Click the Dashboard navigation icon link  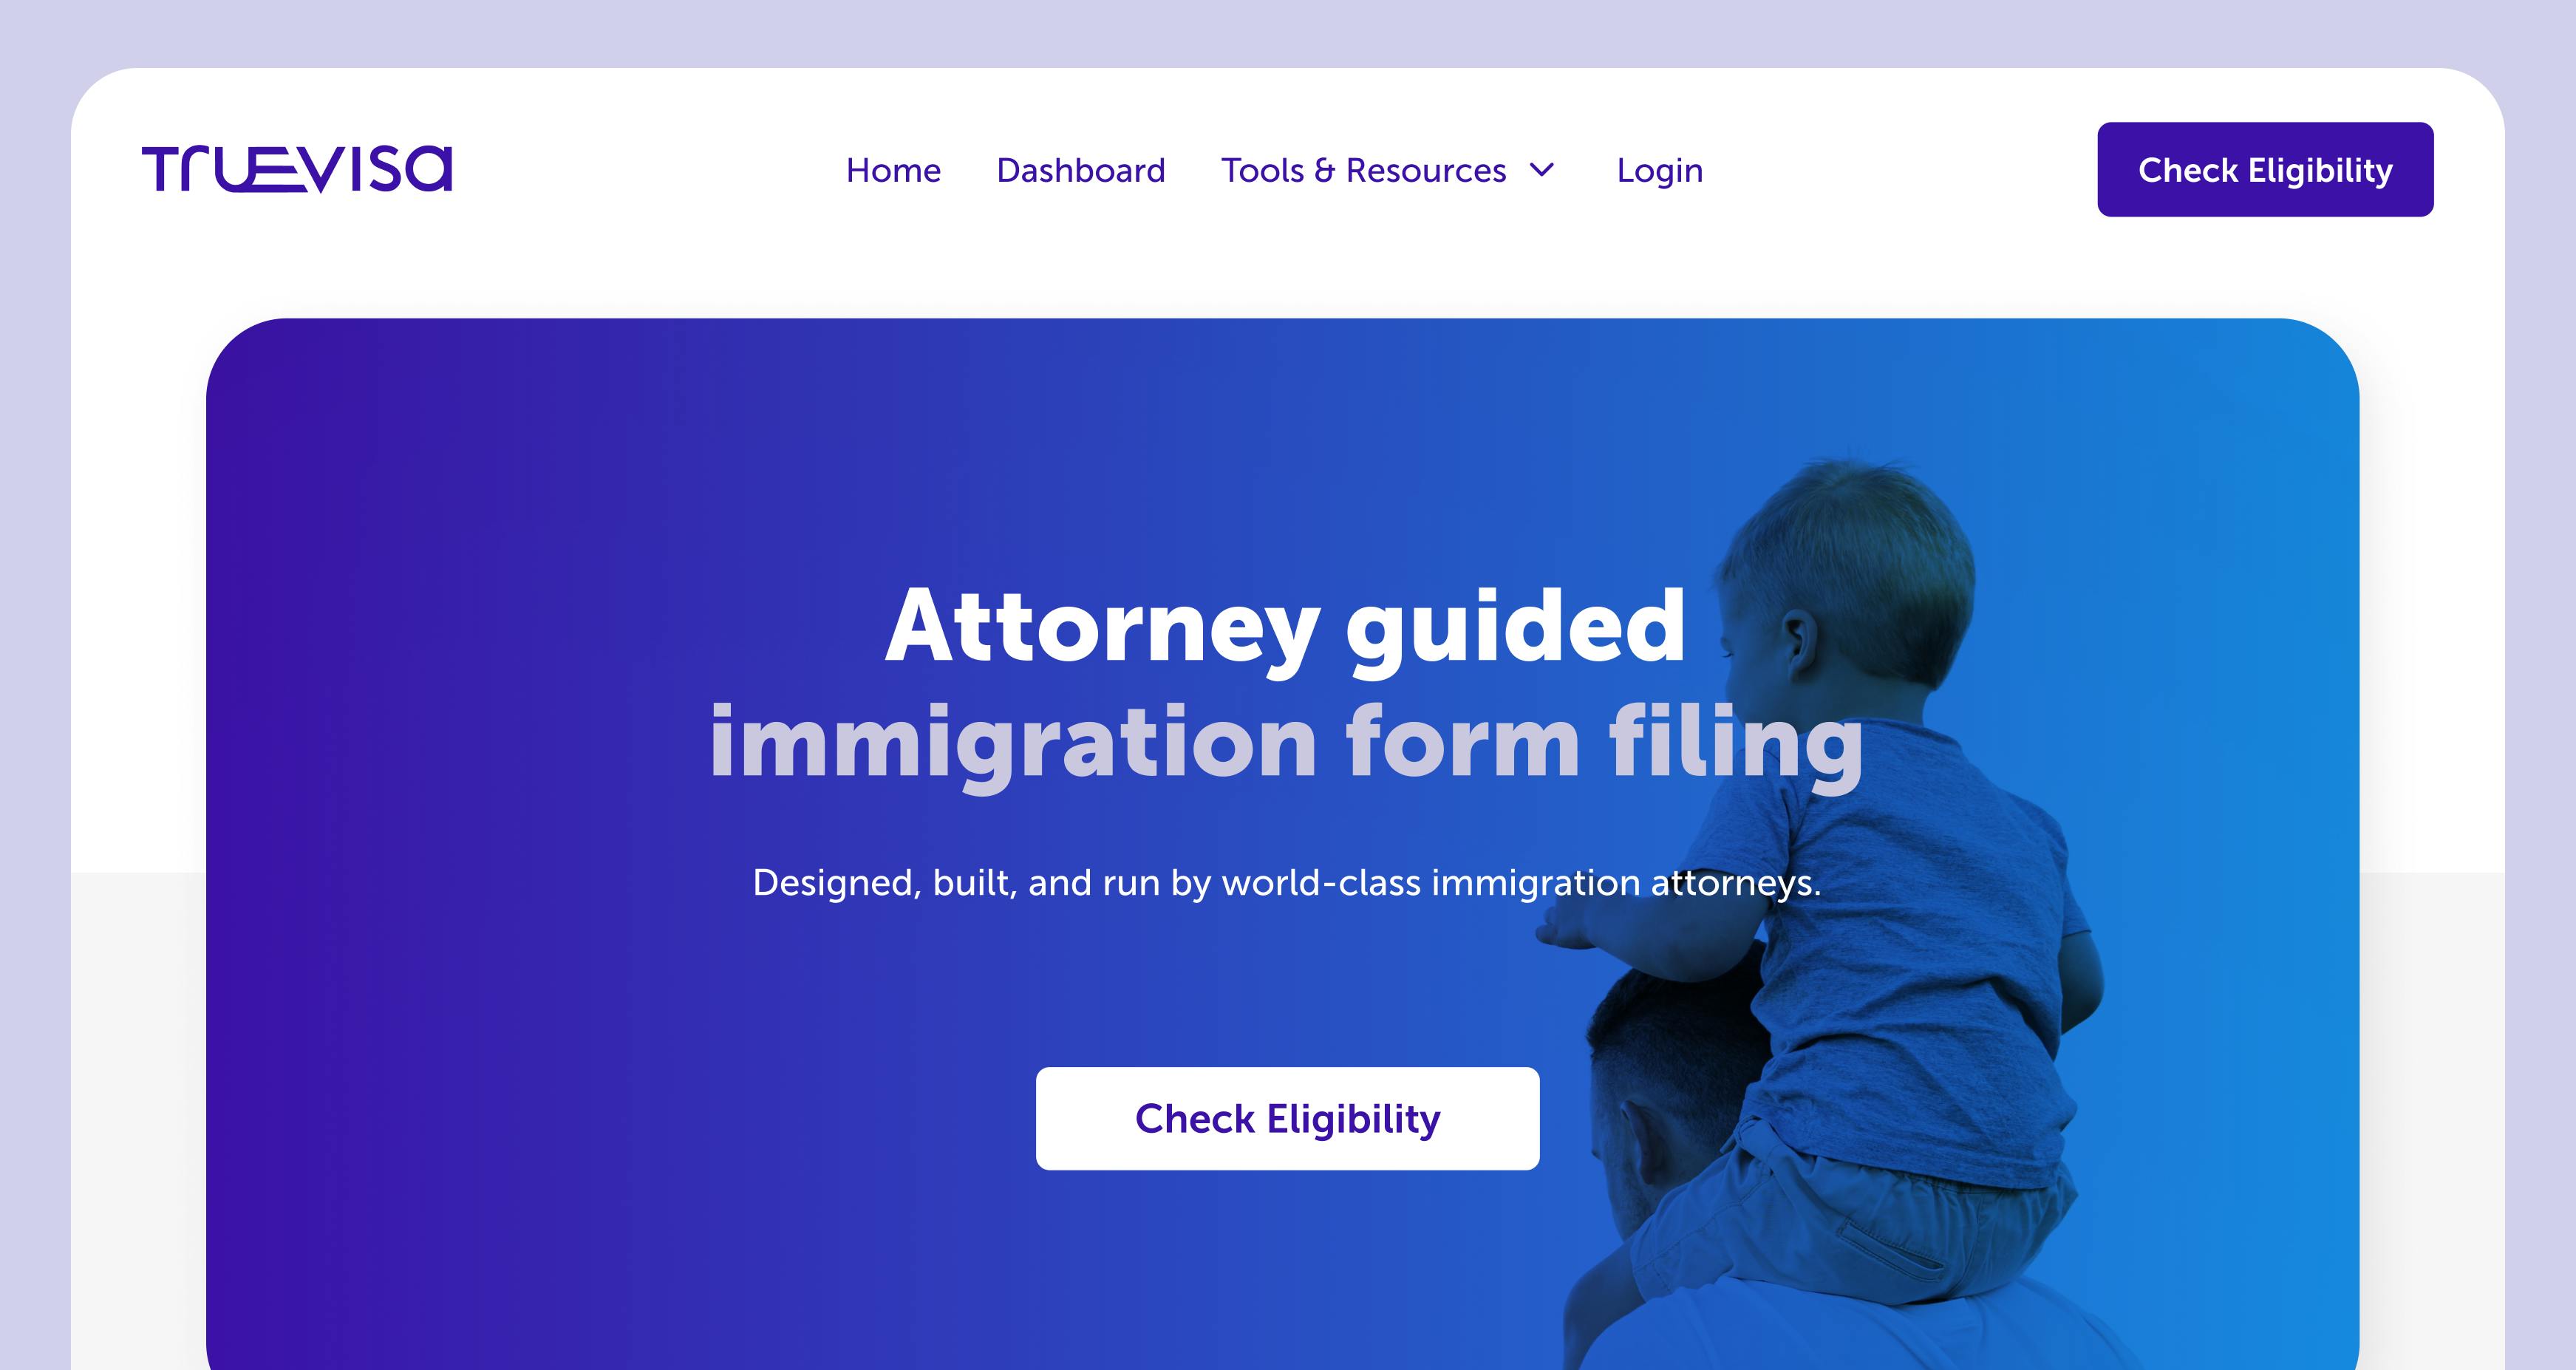(x=1080, y=168)
